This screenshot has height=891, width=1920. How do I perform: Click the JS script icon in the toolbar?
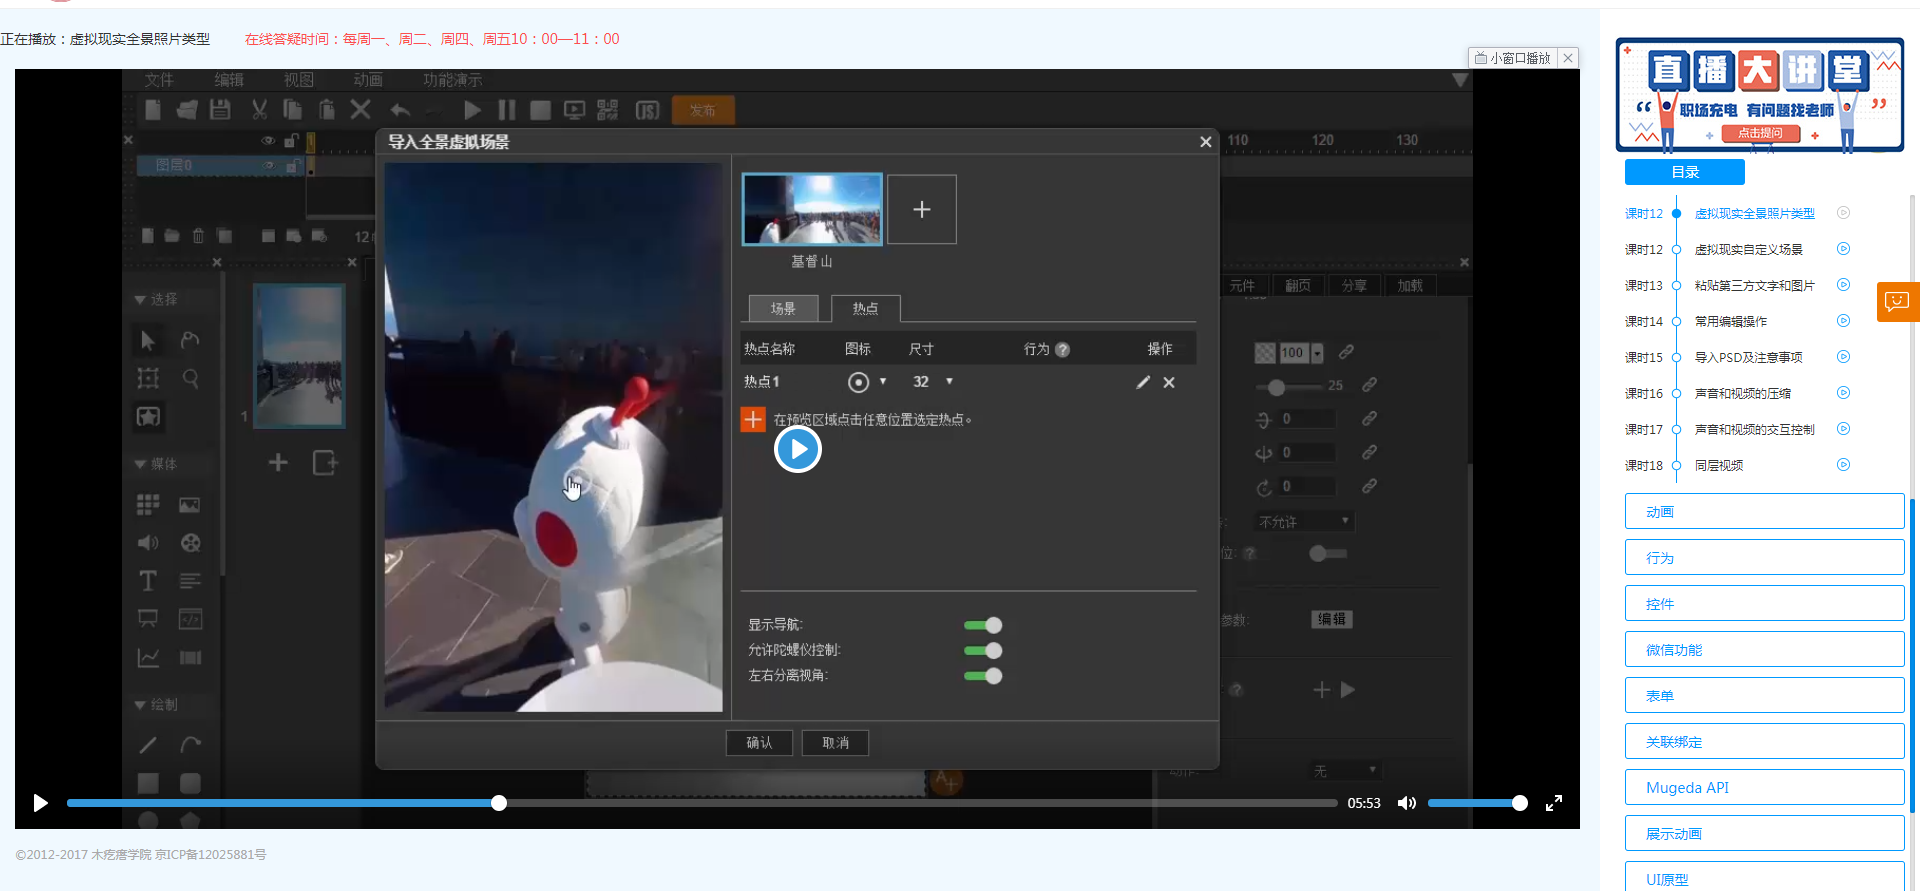648,110
